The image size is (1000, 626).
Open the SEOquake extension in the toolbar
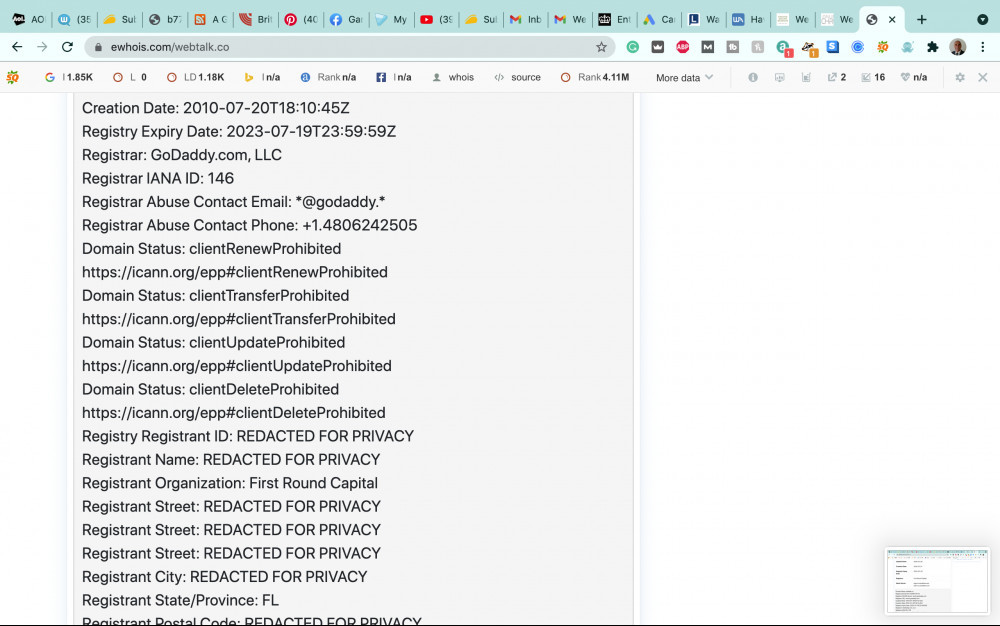[x=883, y=47]
